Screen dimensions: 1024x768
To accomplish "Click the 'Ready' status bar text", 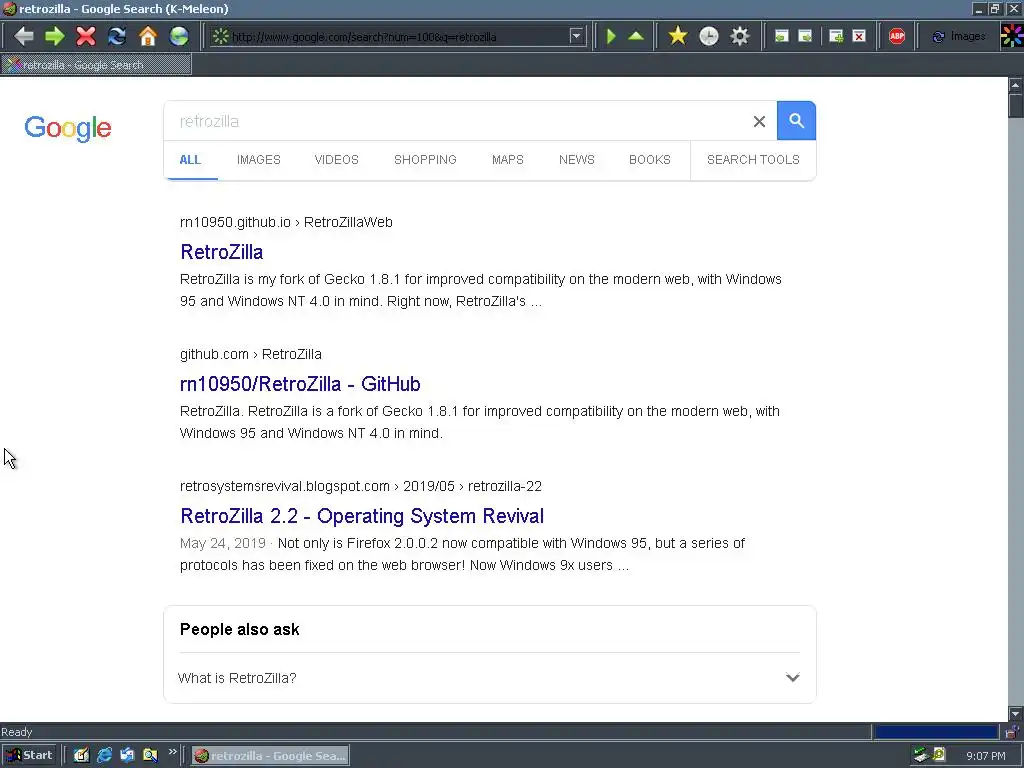I will click(17, 732).
